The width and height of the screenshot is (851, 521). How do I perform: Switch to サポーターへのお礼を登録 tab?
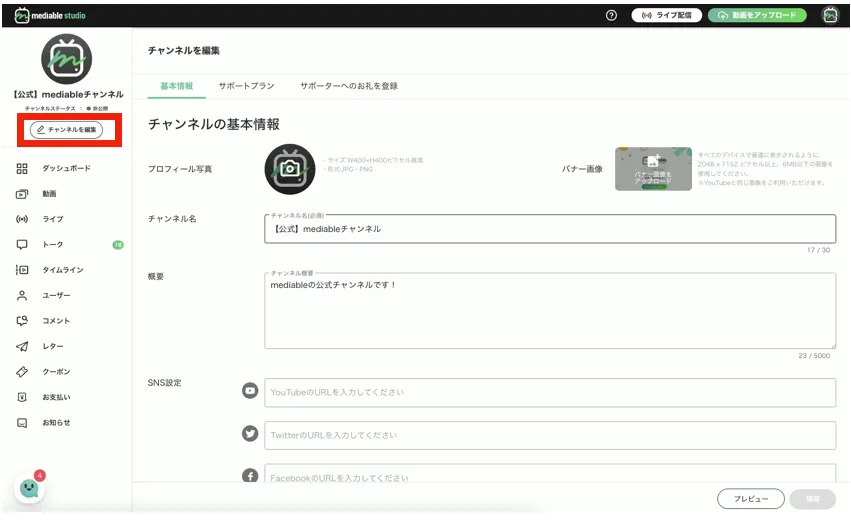pos(349,86)
